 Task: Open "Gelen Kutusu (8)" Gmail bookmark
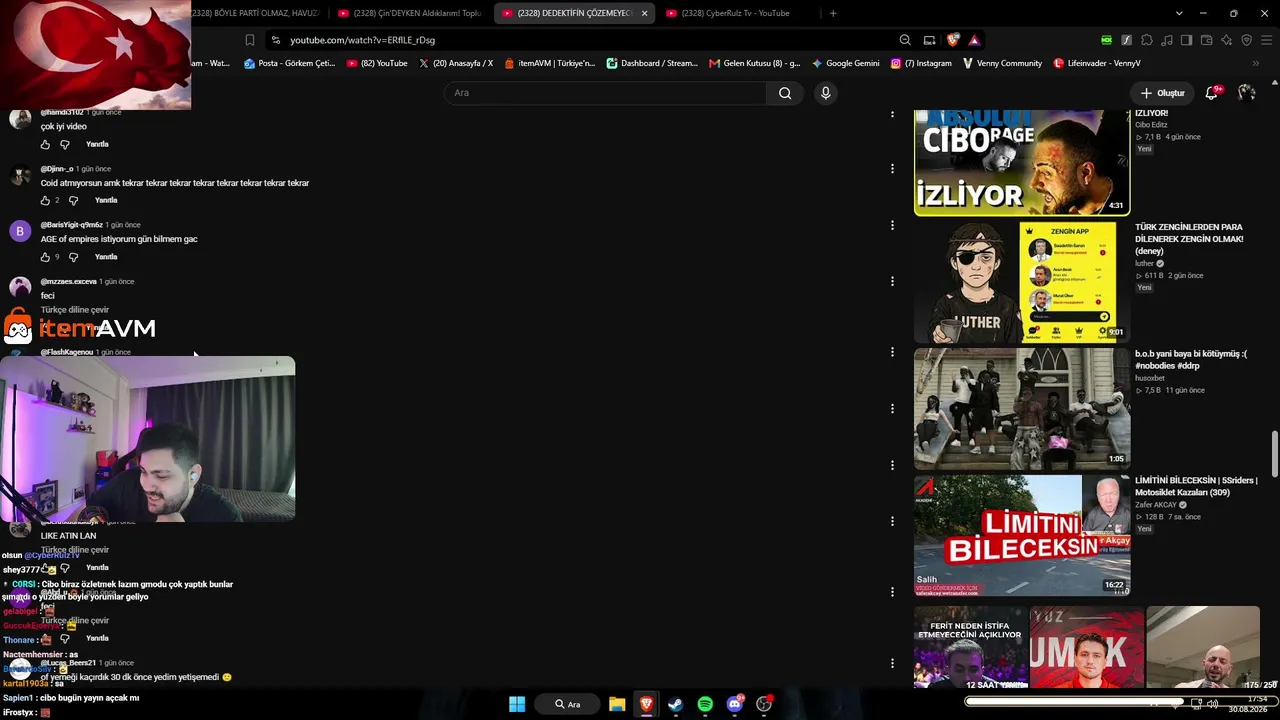(x=755, y=63)
